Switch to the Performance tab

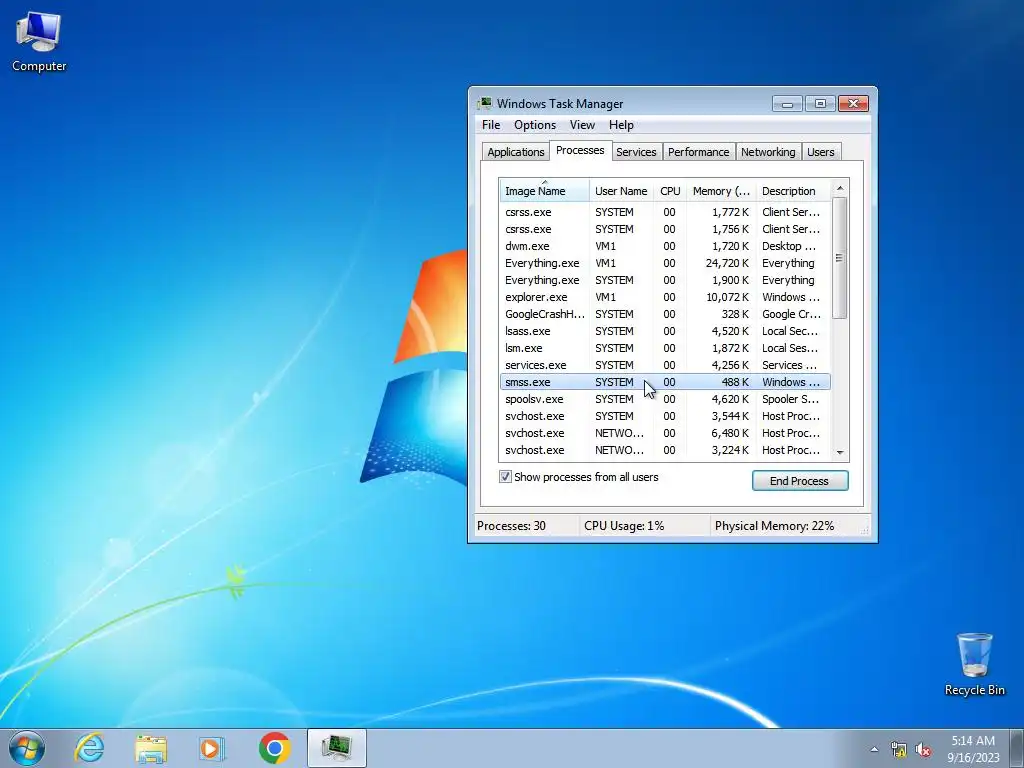(x=698, y=152)
